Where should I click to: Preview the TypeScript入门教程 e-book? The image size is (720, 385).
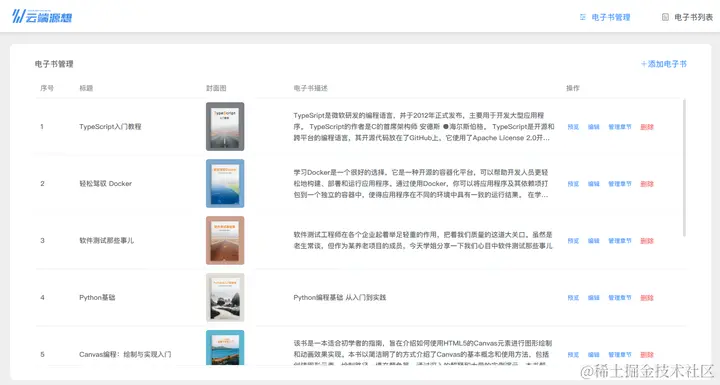point(573,127)
